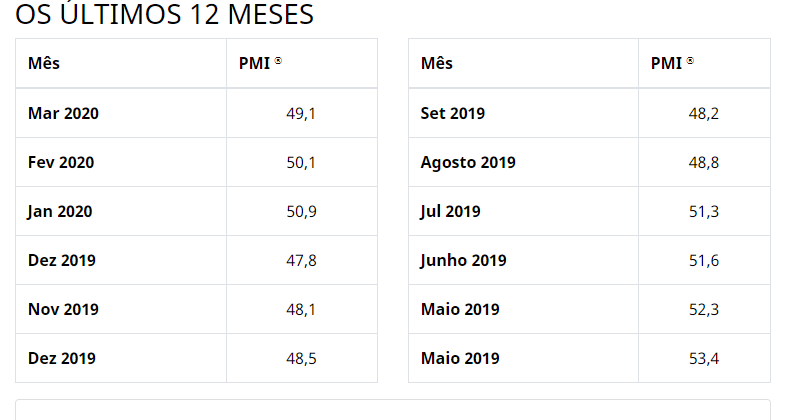Click the info icon beside PMI above 48,2
790x420 pixels.
coord(690,62)
